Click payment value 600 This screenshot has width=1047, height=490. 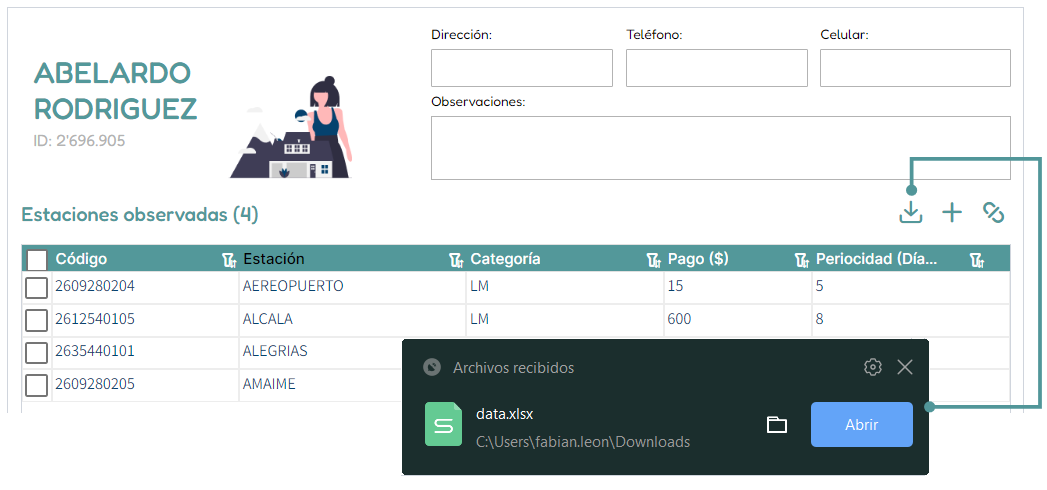679,319
